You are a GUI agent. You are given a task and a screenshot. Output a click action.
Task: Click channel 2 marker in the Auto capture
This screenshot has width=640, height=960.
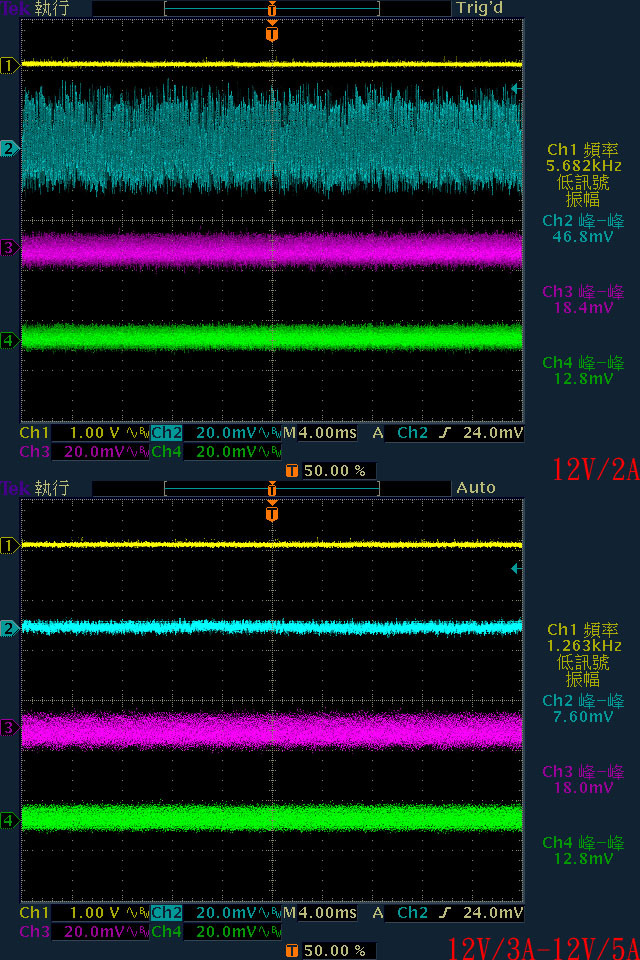pos(10,629)
